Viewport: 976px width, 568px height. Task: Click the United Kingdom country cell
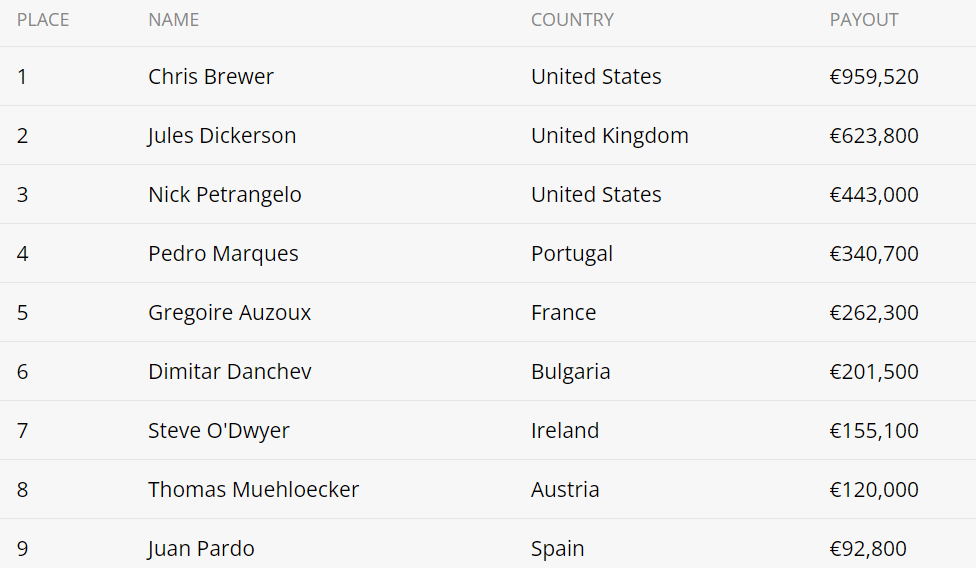(x=609, y=136)
